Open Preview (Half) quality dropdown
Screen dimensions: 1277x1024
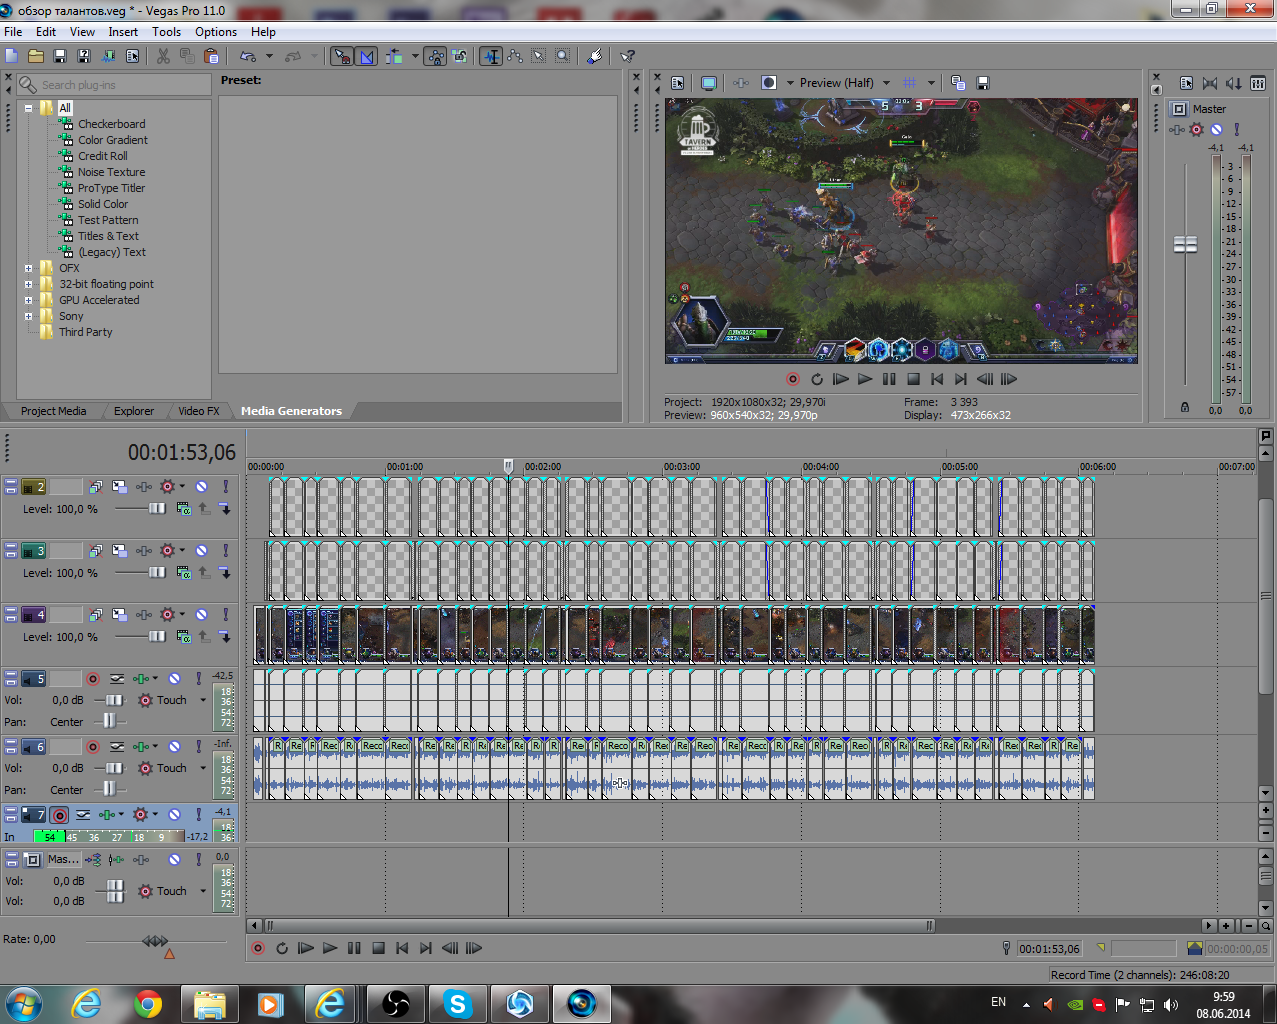pos(886,83)
